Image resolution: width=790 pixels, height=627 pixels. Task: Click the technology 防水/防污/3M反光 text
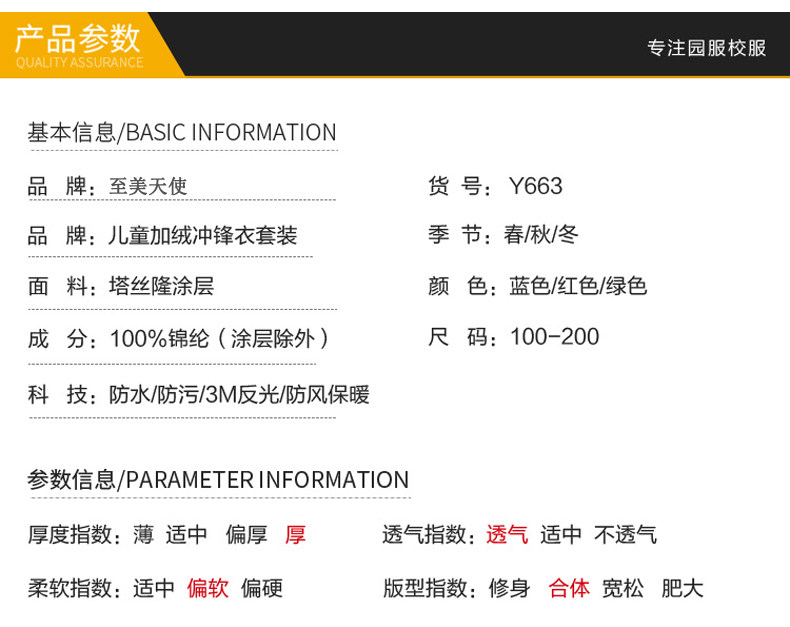(x=194, y=395)
